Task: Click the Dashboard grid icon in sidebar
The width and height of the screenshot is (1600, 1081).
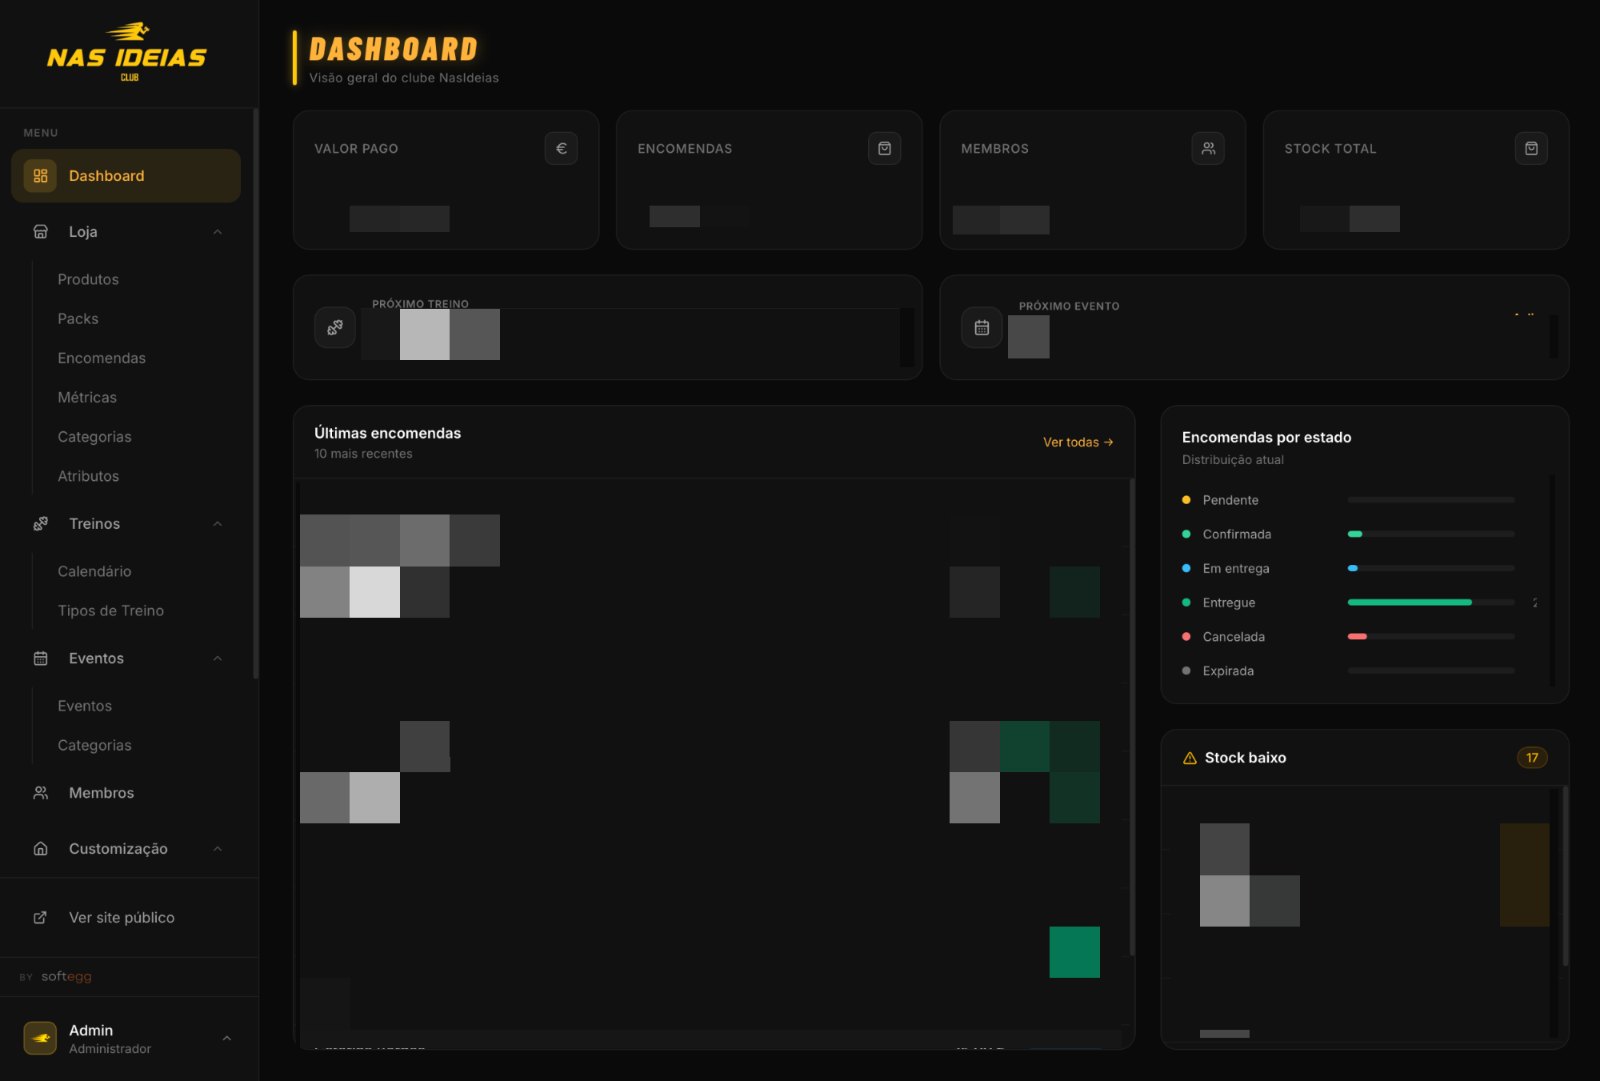Action: click(40, 176)
